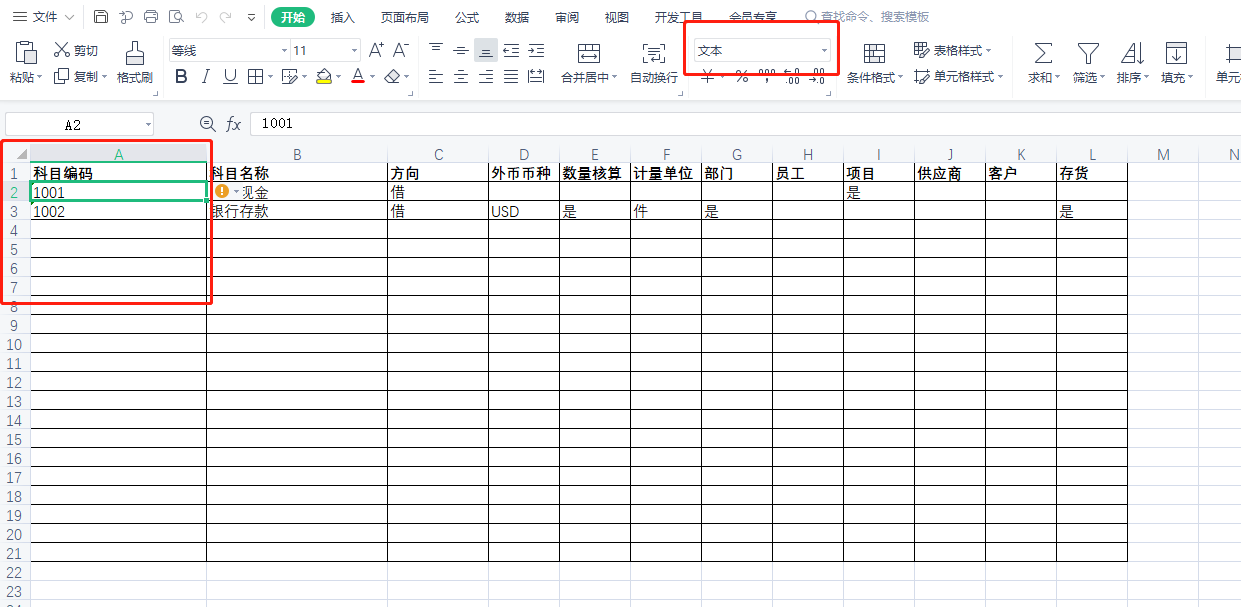Click the yellow fill color bucket
Viewport: 1241px width, 607px height.
(x=323, y=76)
